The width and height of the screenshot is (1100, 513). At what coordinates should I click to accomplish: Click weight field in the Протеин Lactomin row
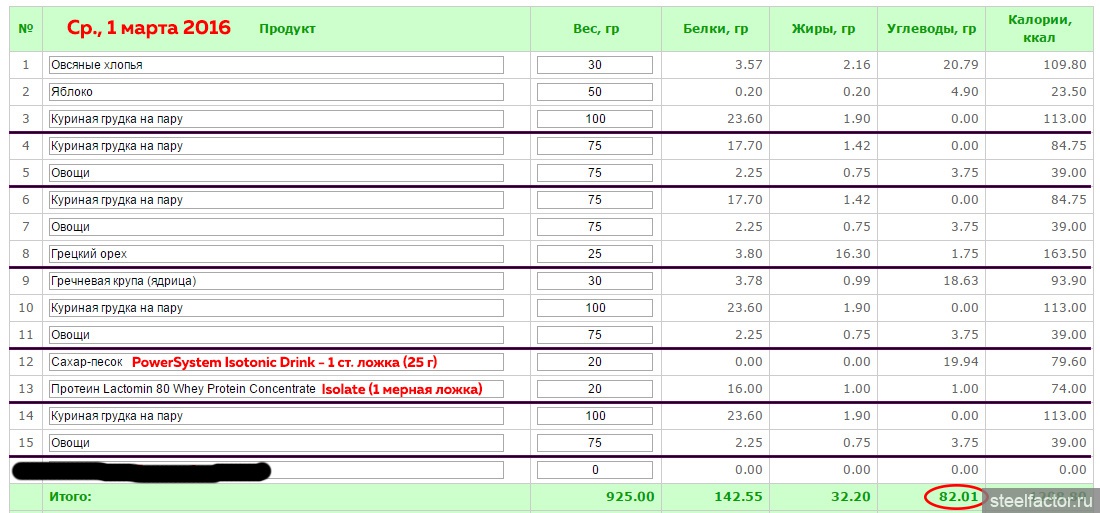click(x=595, y=389)
